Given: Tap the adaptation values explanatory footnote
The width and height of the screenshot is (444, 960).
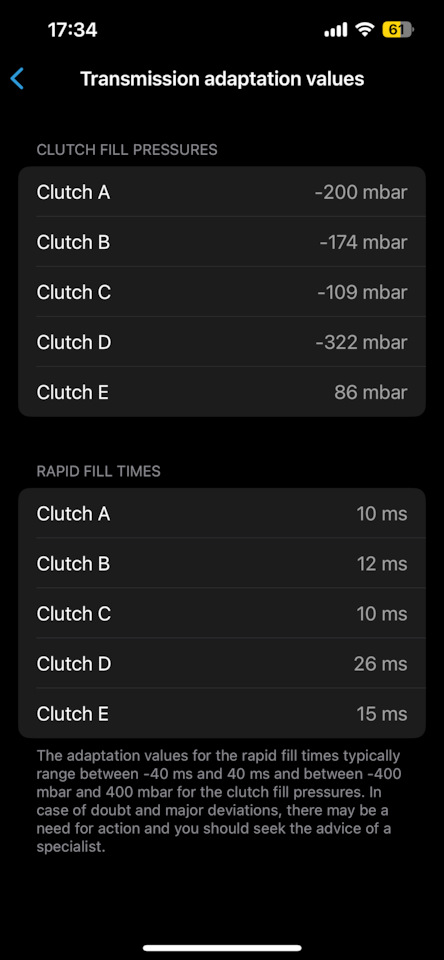Looking at the screenshot, I should point(219,801).
